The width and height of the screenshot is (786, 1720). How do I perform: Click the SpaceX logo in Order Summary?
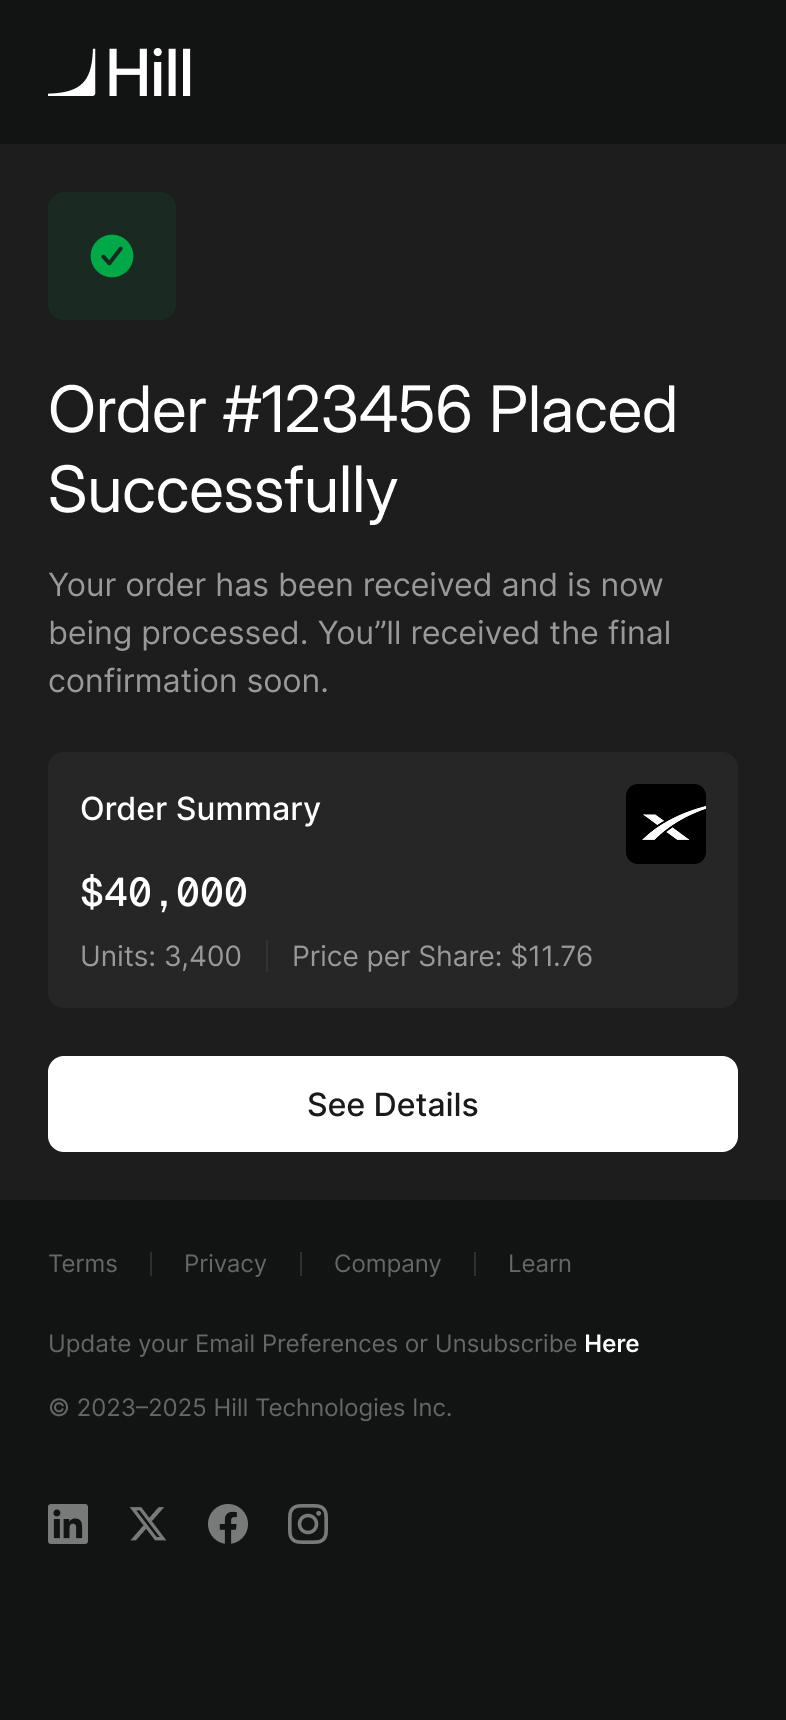pyautogui.click(x=666, y=824)
